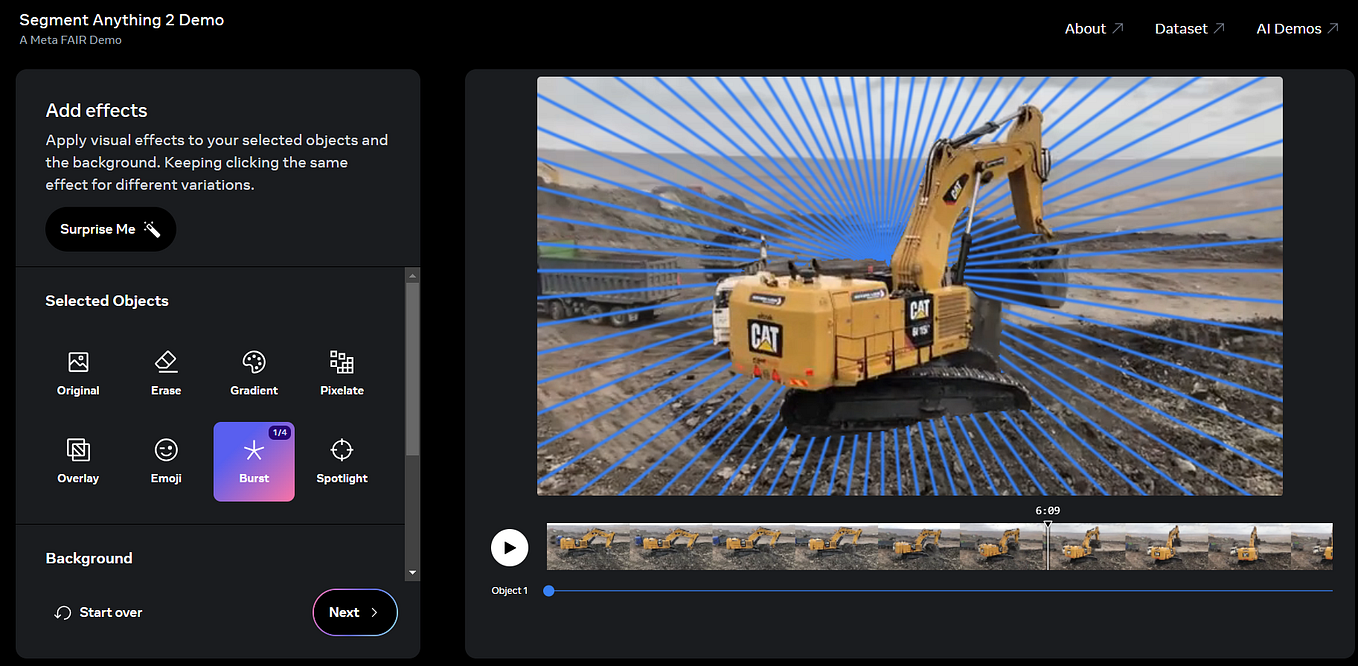This screenshot has width=1358, height=666.
Task: Click Start over to reset the demo
Action: point(98,611)
